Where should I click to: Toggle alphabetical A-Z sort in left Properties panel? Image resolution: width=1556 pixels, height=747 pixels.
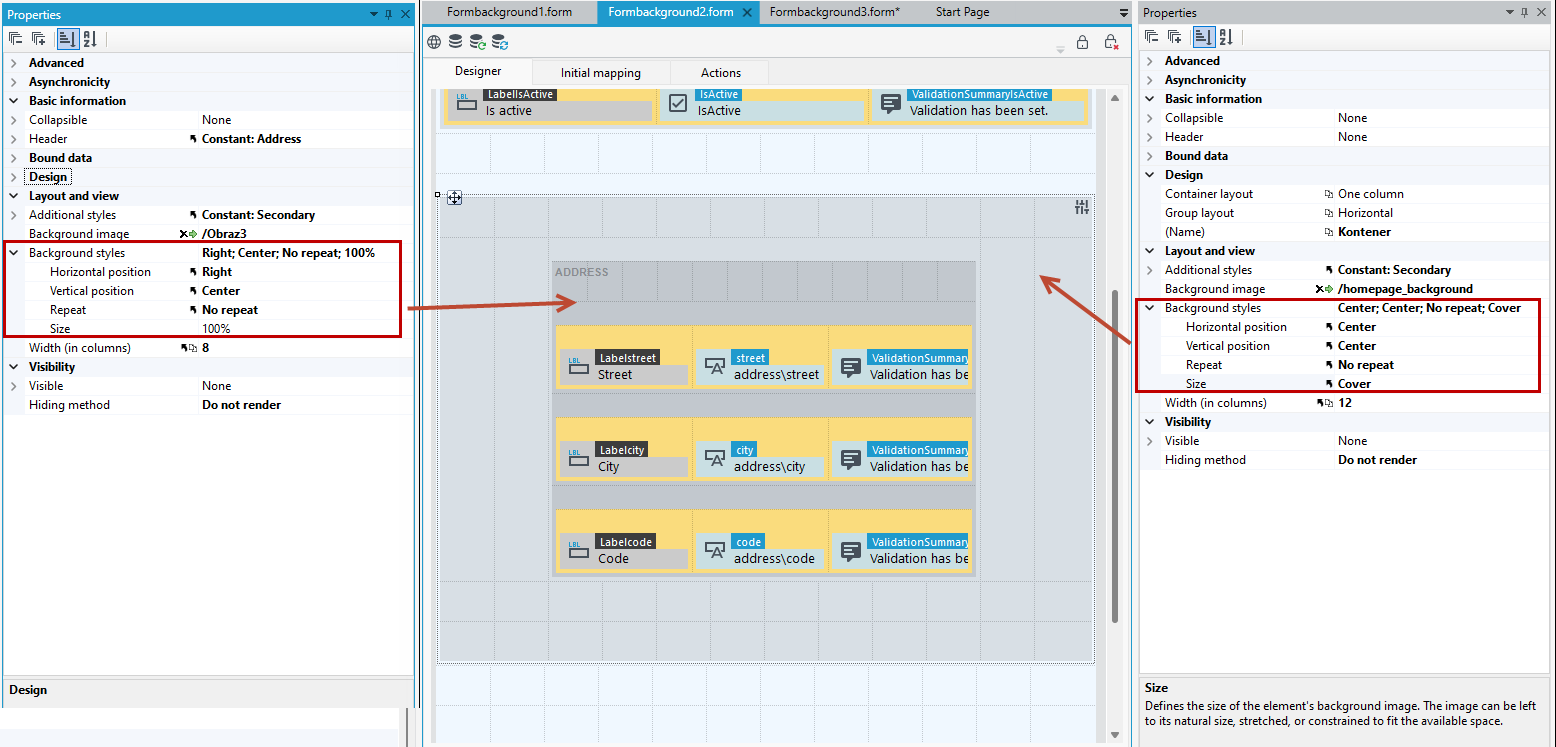click(x=90, y=39)
